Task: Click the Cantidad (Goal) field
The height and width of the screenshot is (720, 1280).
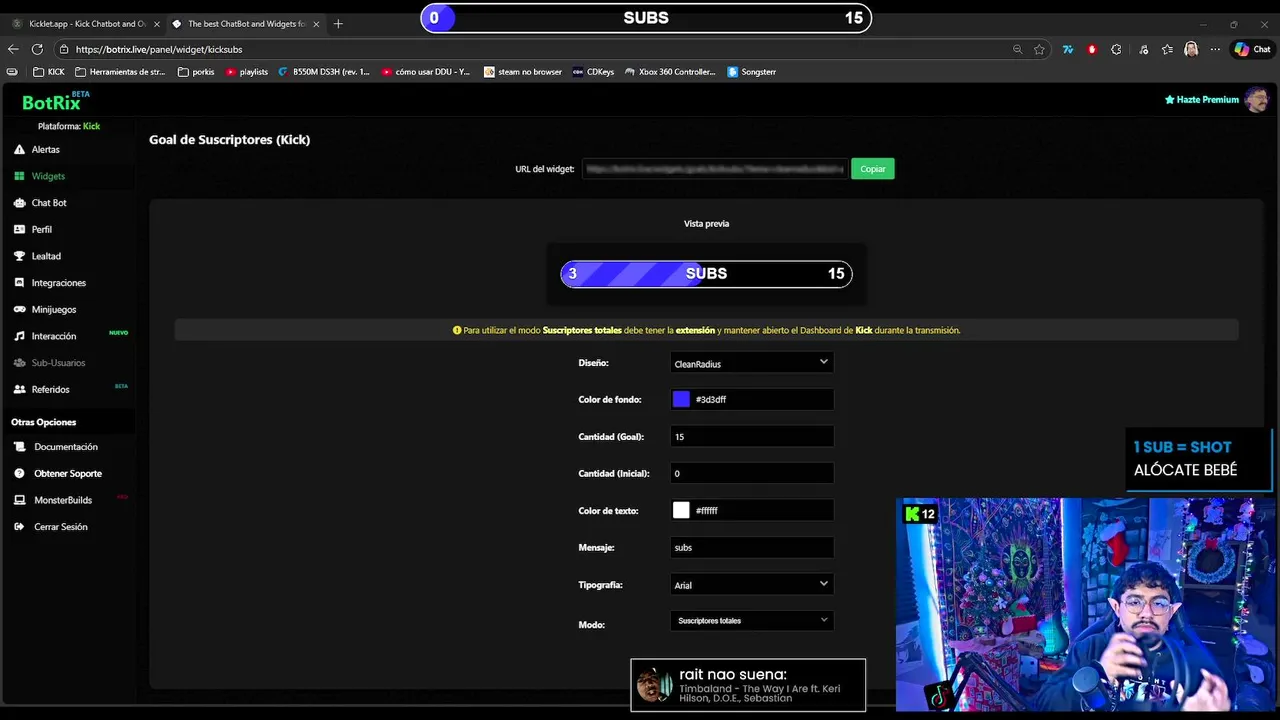Action: (x=752, y=436)
